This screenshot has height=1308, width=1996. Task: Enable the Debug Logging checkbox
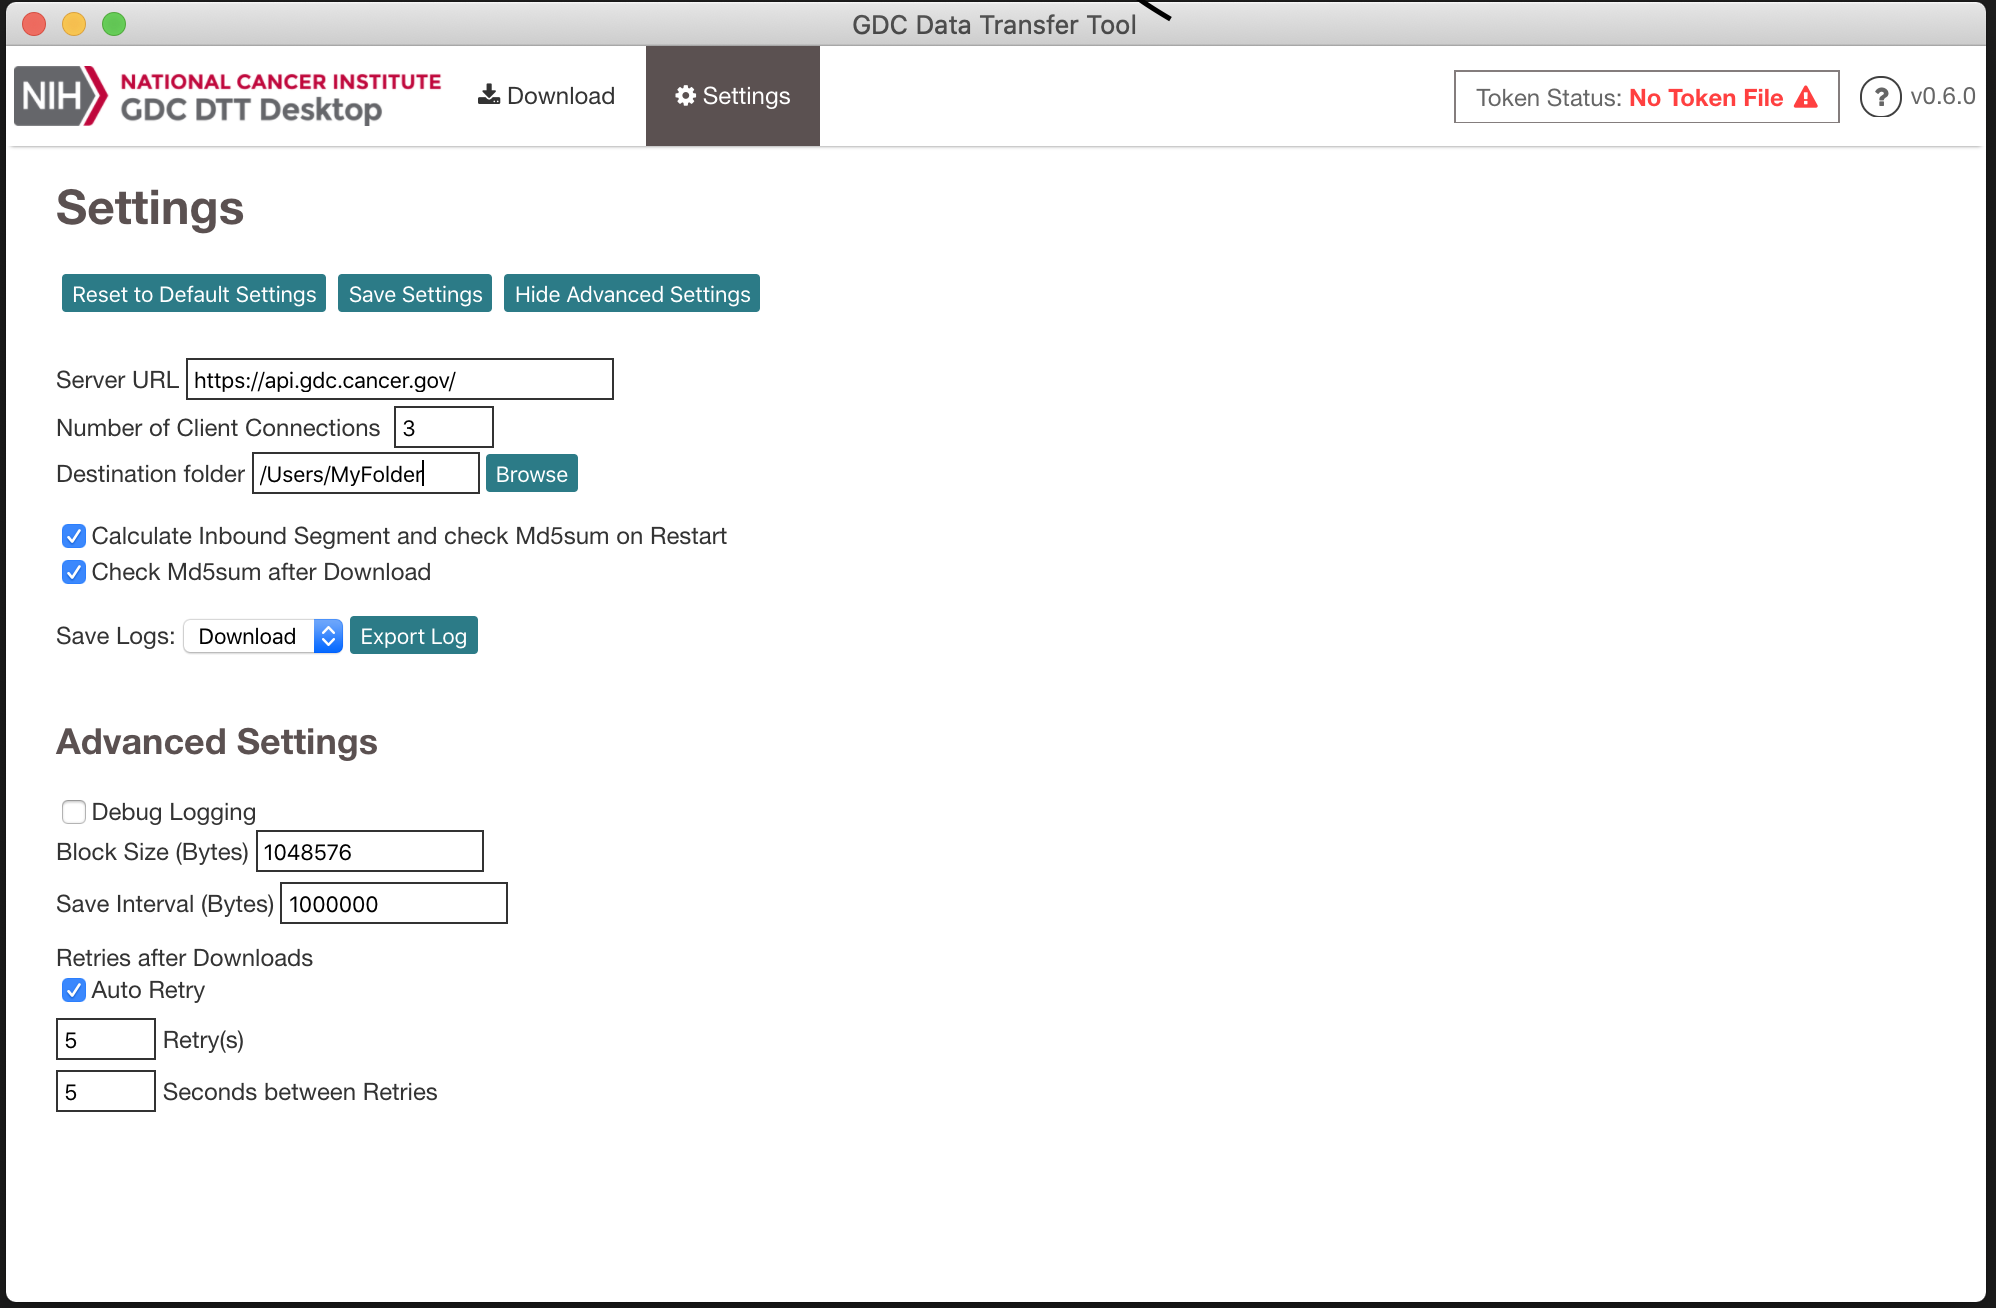pyautogui.click(x=74, y=811)
